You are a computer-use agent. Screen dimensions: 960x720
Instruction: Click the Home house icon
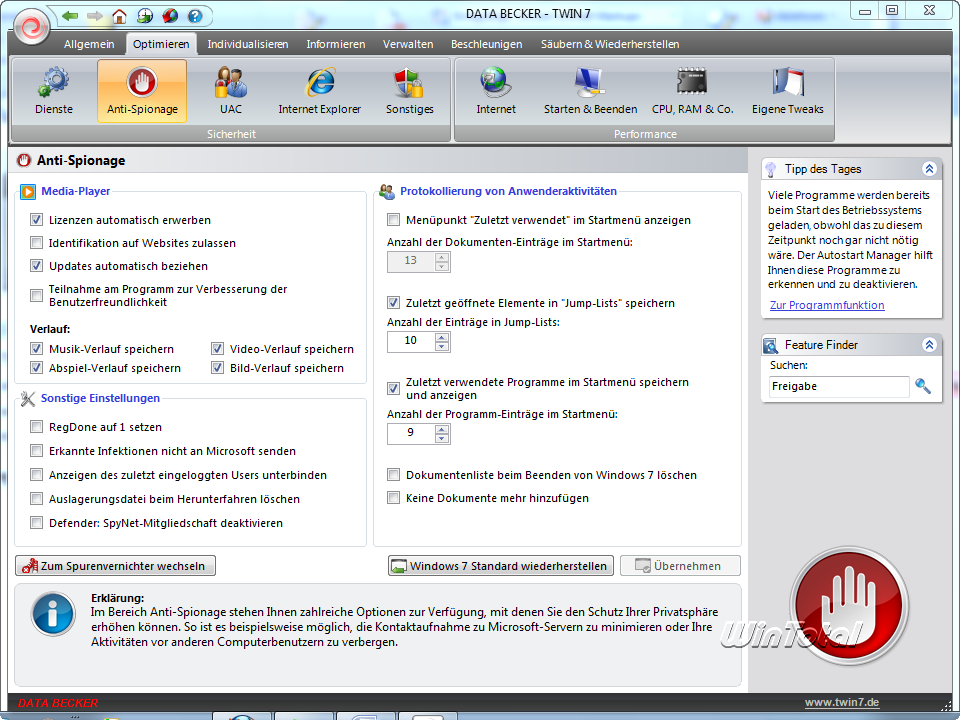click(x=119, y=16)
